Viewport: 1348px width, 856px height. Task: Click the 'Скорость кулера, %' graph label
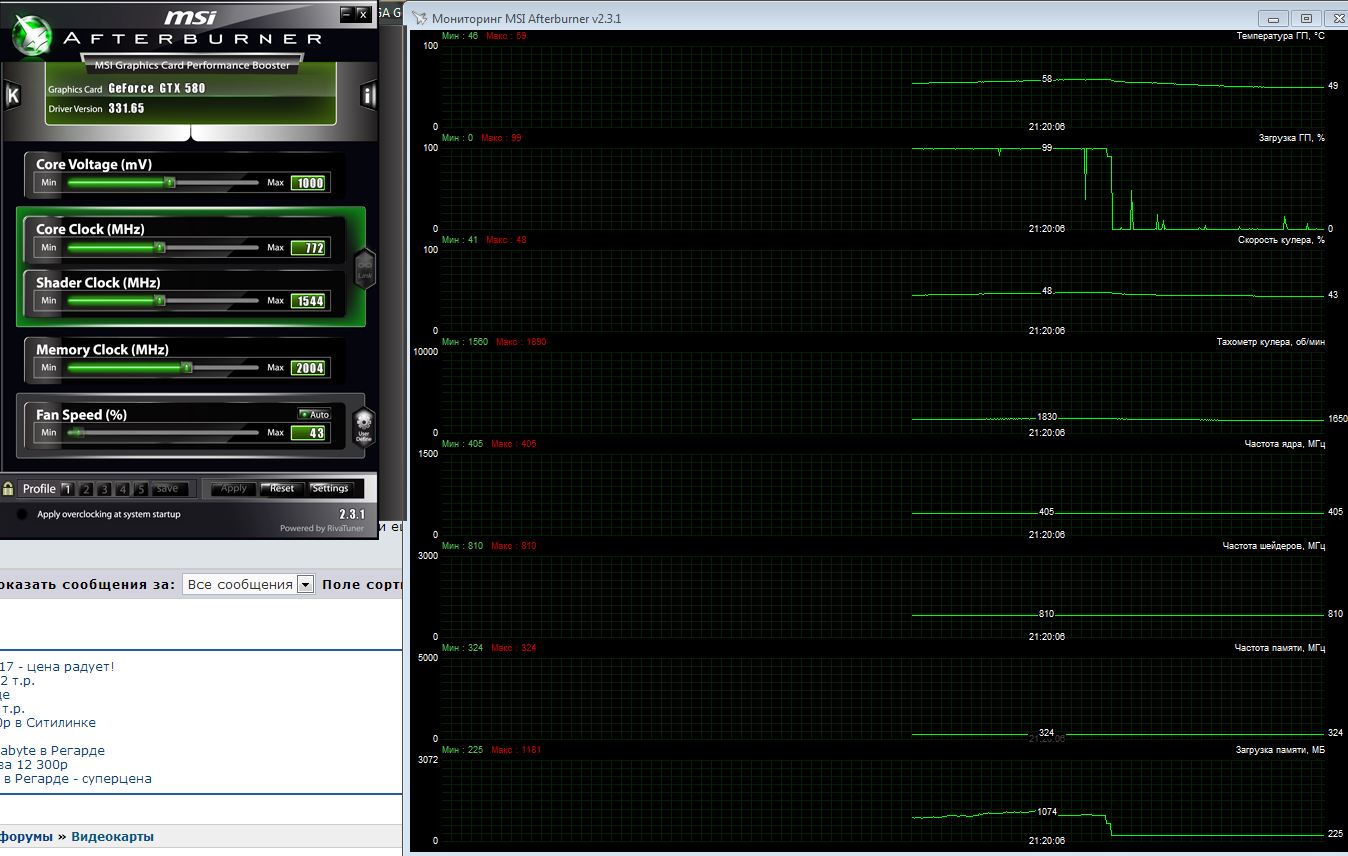coord(1281,240)
